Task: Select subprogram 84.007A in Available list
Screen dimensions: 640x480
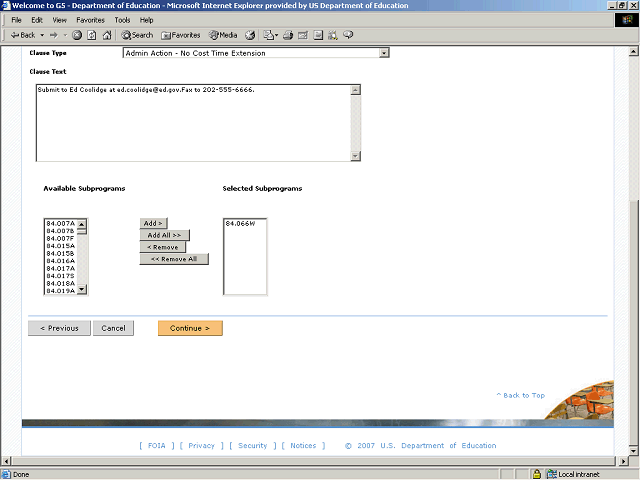Action: pos(60,224)
